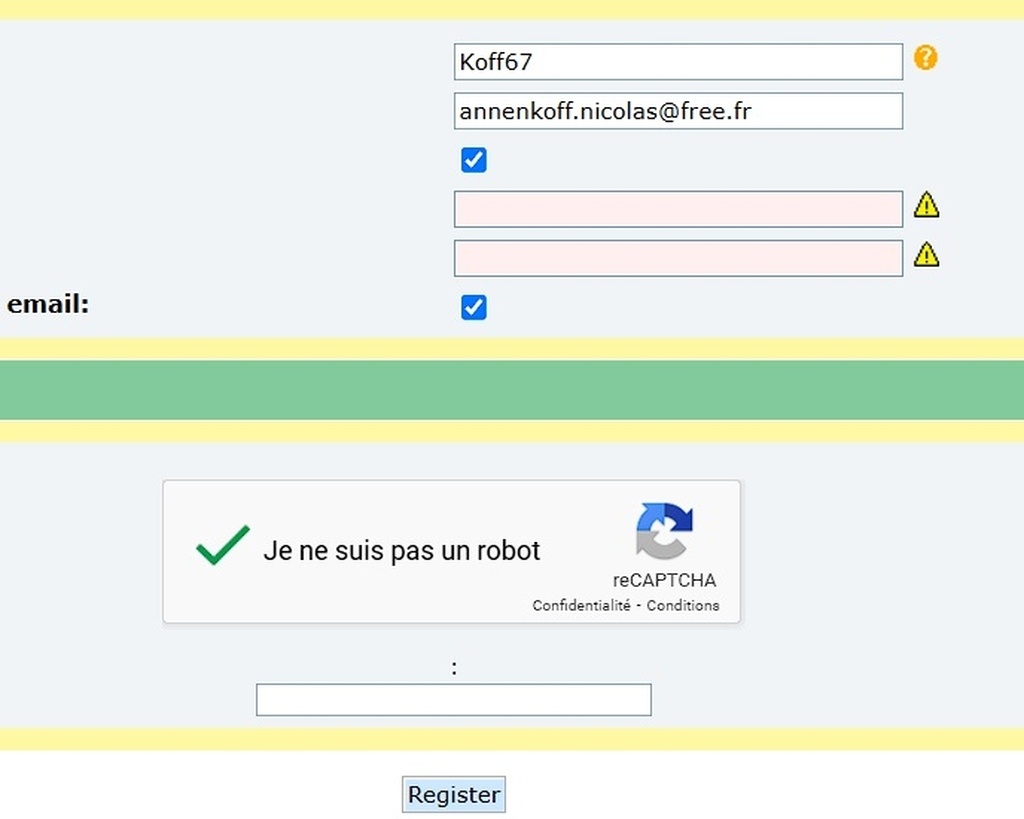Open the Confidentialité link
1024x819 pixels.
point(581,605)
